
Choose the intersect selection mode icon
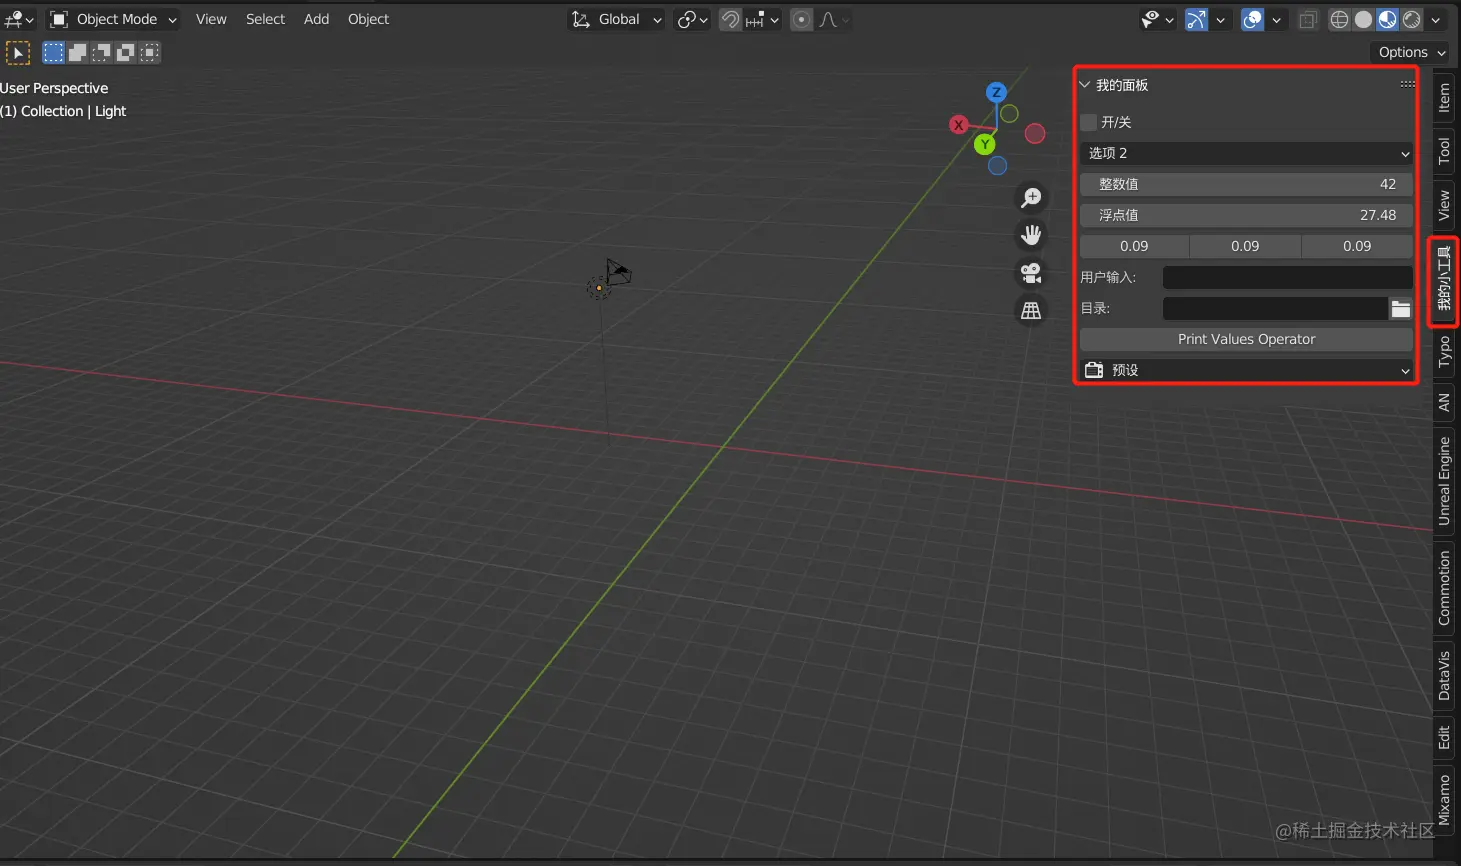150,52
